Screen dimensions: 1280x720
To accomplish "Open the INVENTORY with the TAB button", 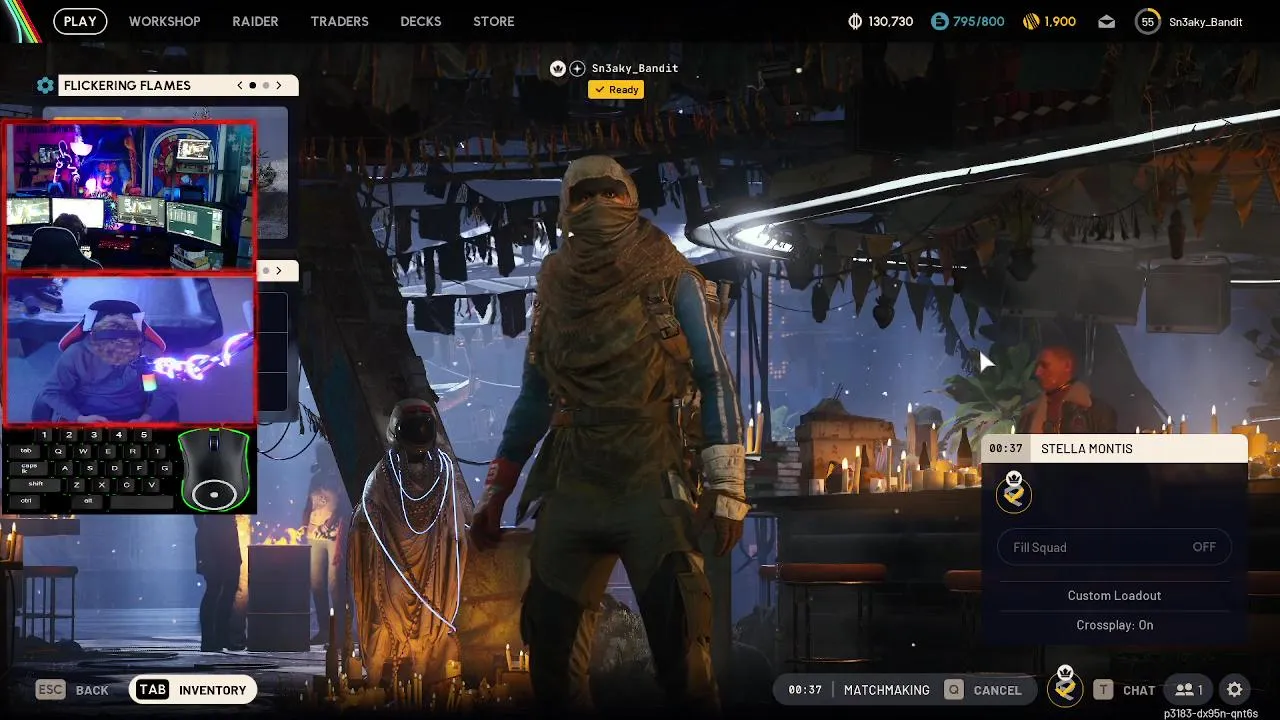I will (193, 689).
